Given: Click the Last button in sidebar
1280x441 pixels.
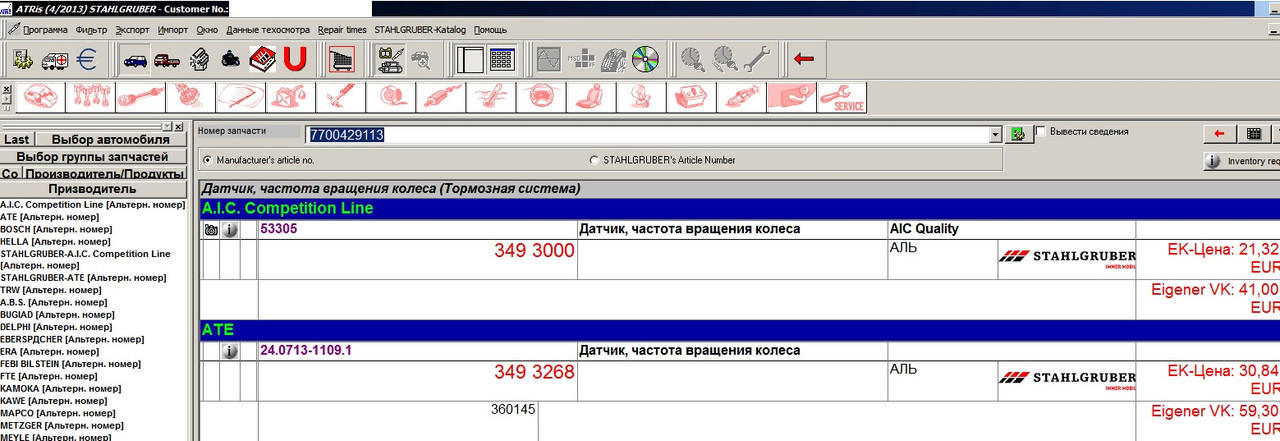Looking at the screenshot, I should pos(17,140).
